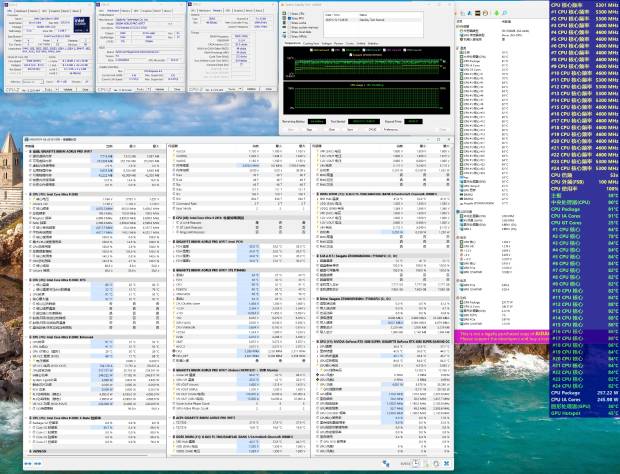Enable the Stress system memory checkbox

pos(289,28)
